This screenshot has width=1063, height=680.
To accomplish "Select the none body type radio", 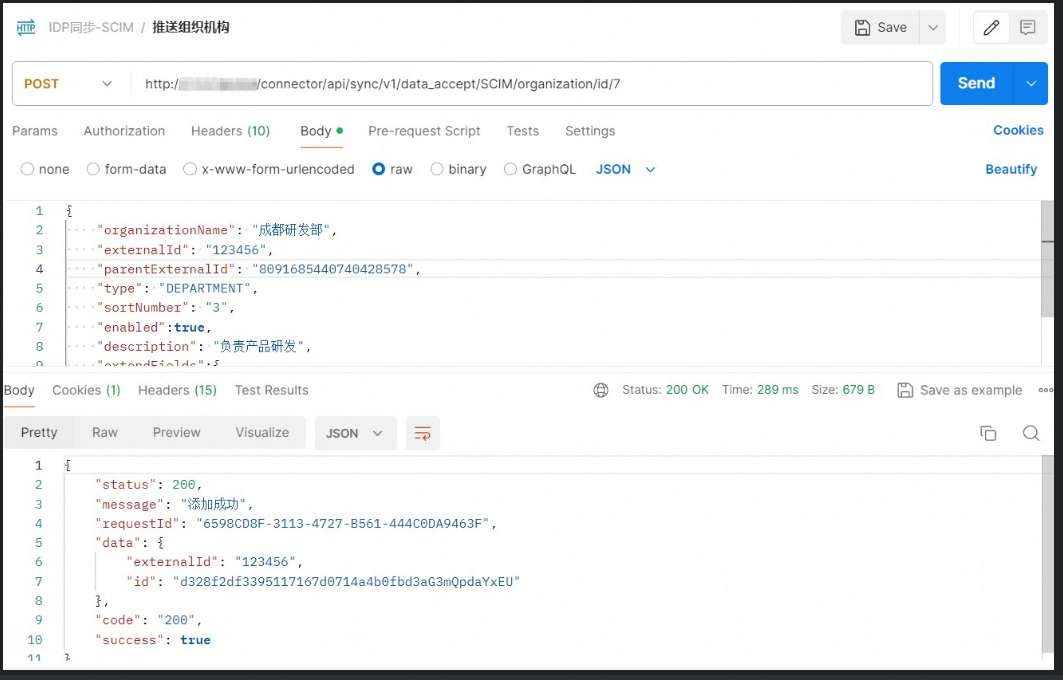I will coord(27,169).
